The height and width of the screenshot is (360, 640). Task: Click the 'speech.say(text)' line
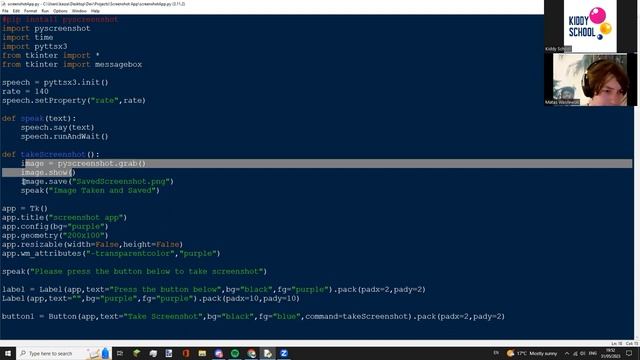click(x=58, y=127)
